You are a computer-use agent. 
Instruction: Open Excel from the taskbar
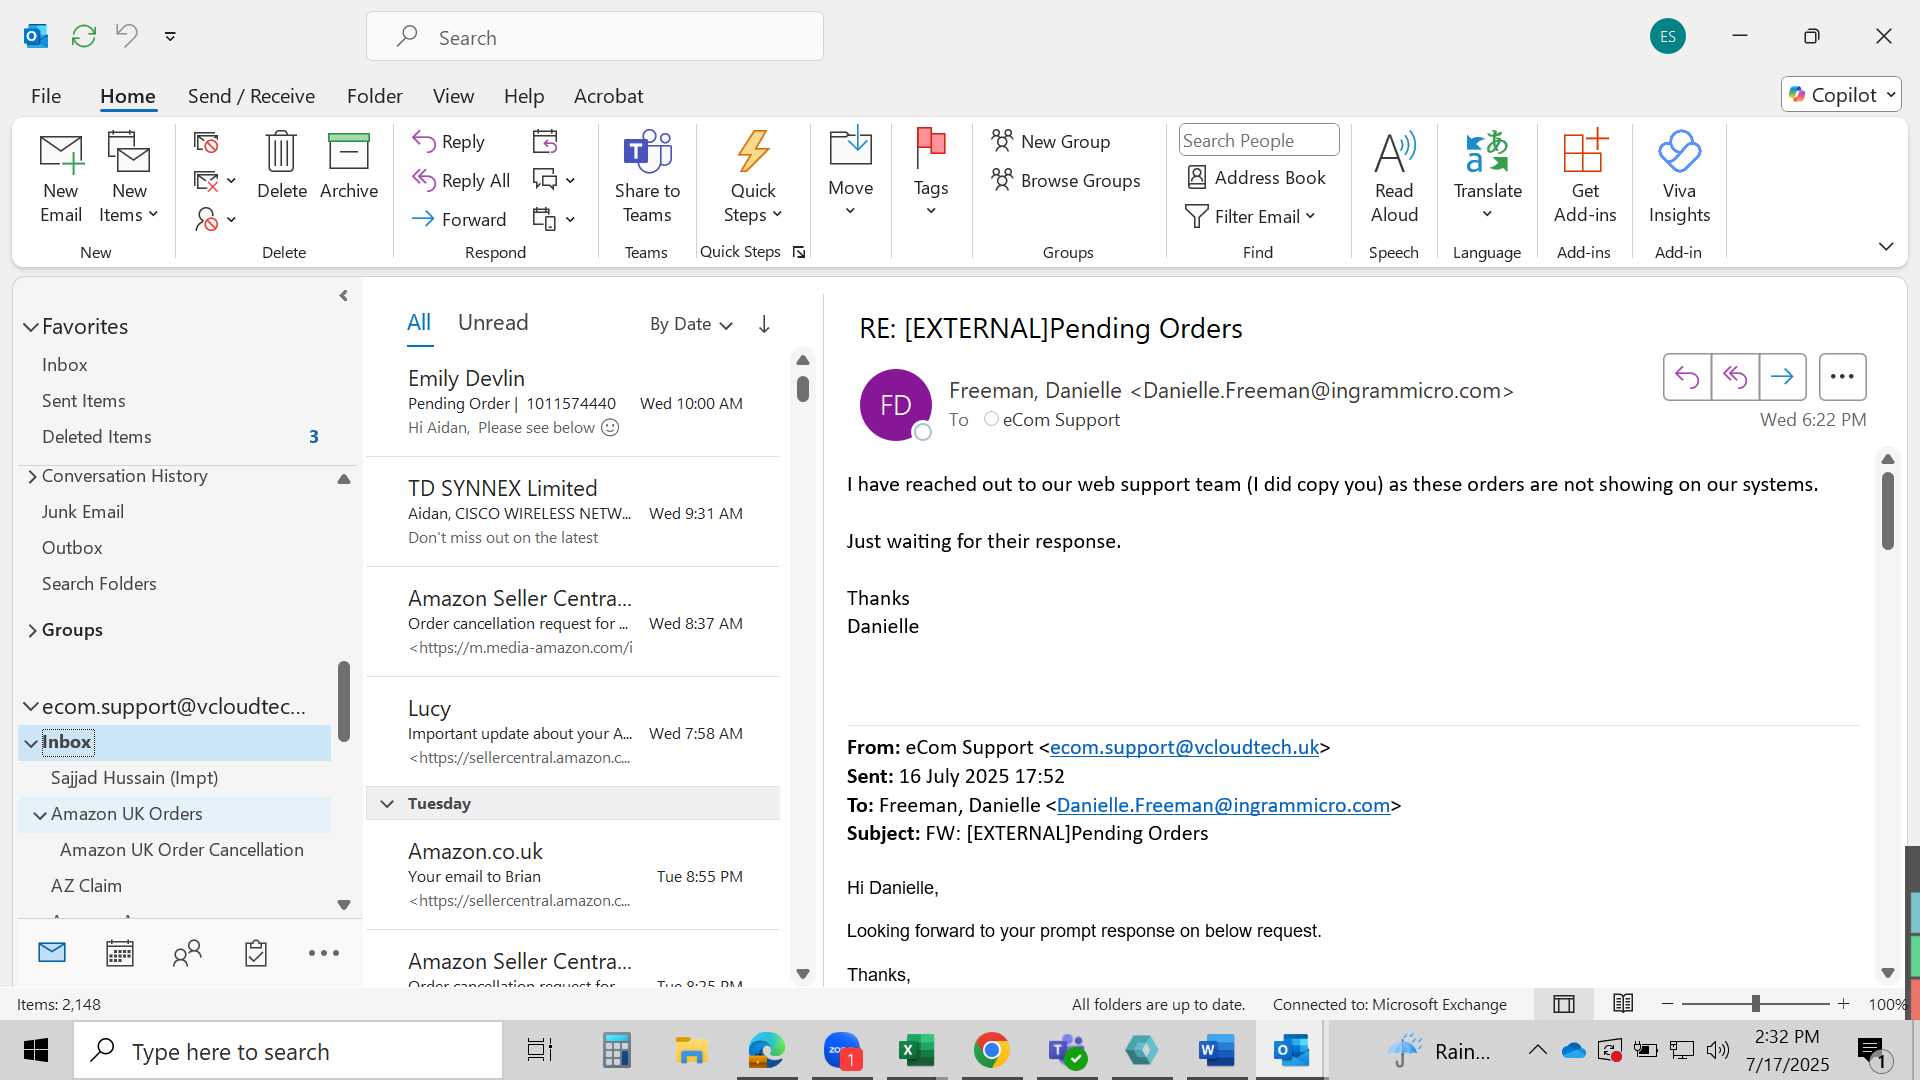916,1050
